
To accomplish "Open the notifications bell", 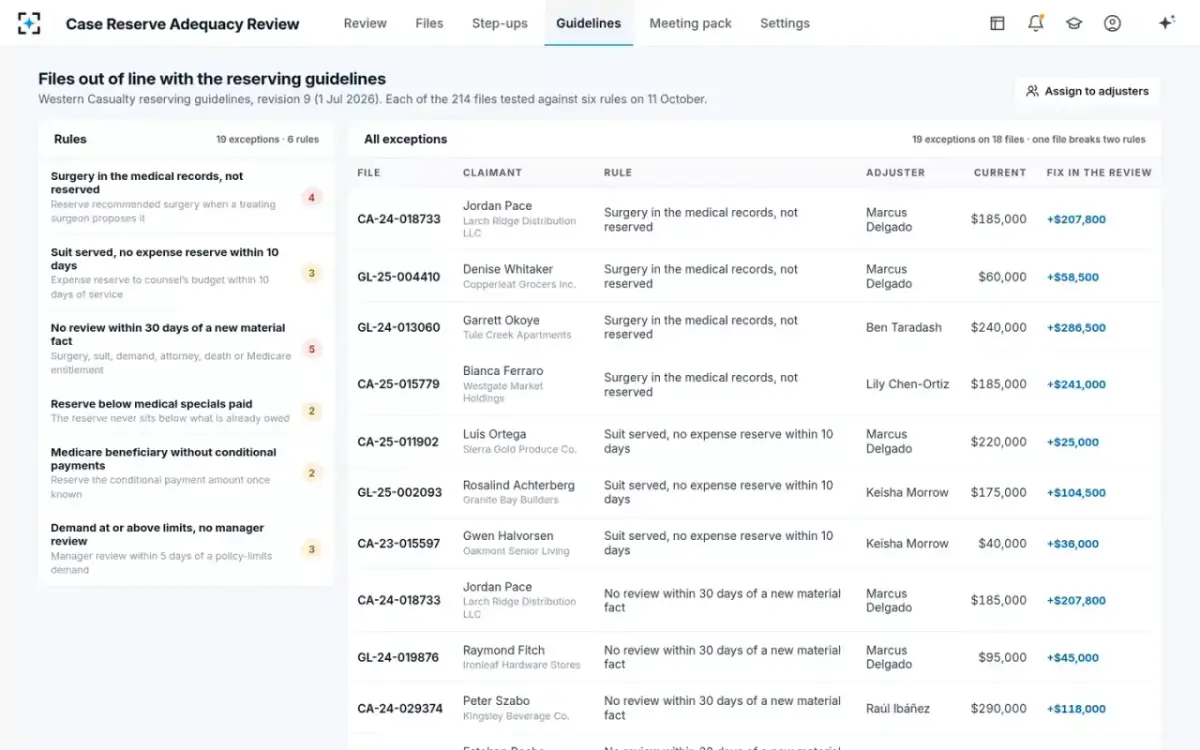I will coord(1036,23).
